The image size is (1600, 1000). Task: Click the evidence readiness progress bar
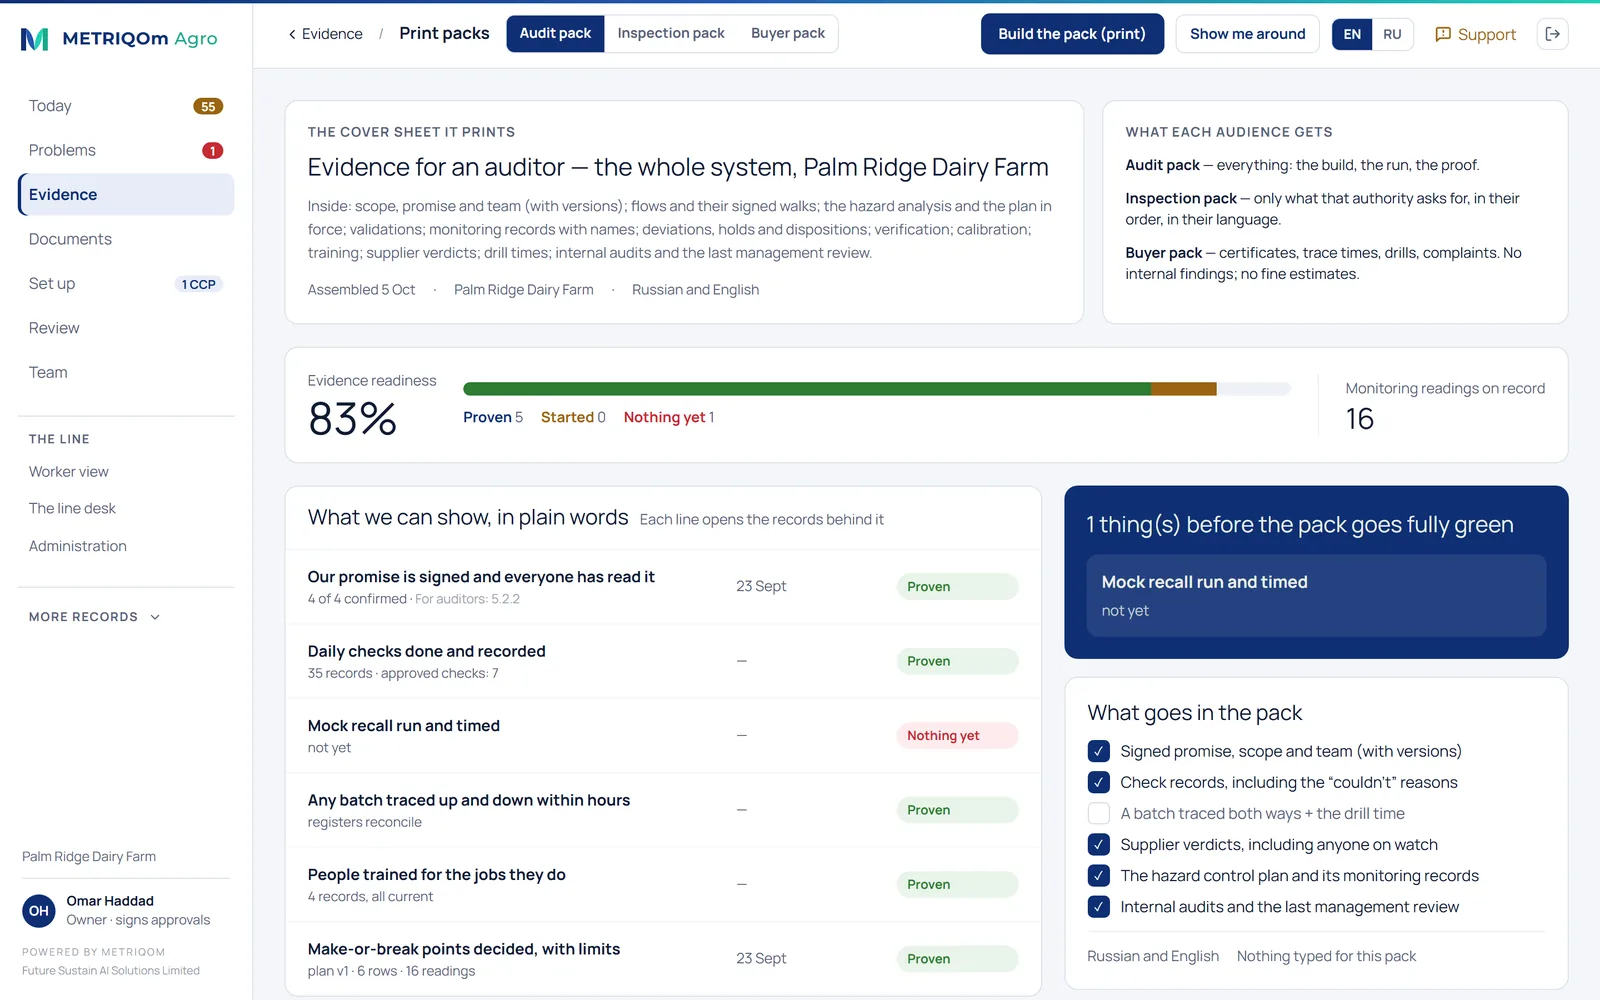click(877, 389)
